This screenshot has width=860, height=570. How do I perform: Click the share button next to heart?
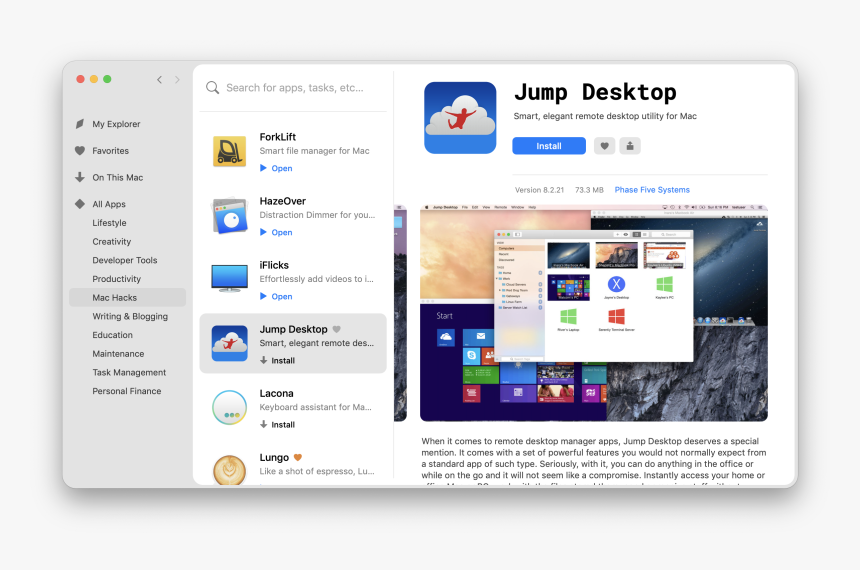click(x=630, y=146)
